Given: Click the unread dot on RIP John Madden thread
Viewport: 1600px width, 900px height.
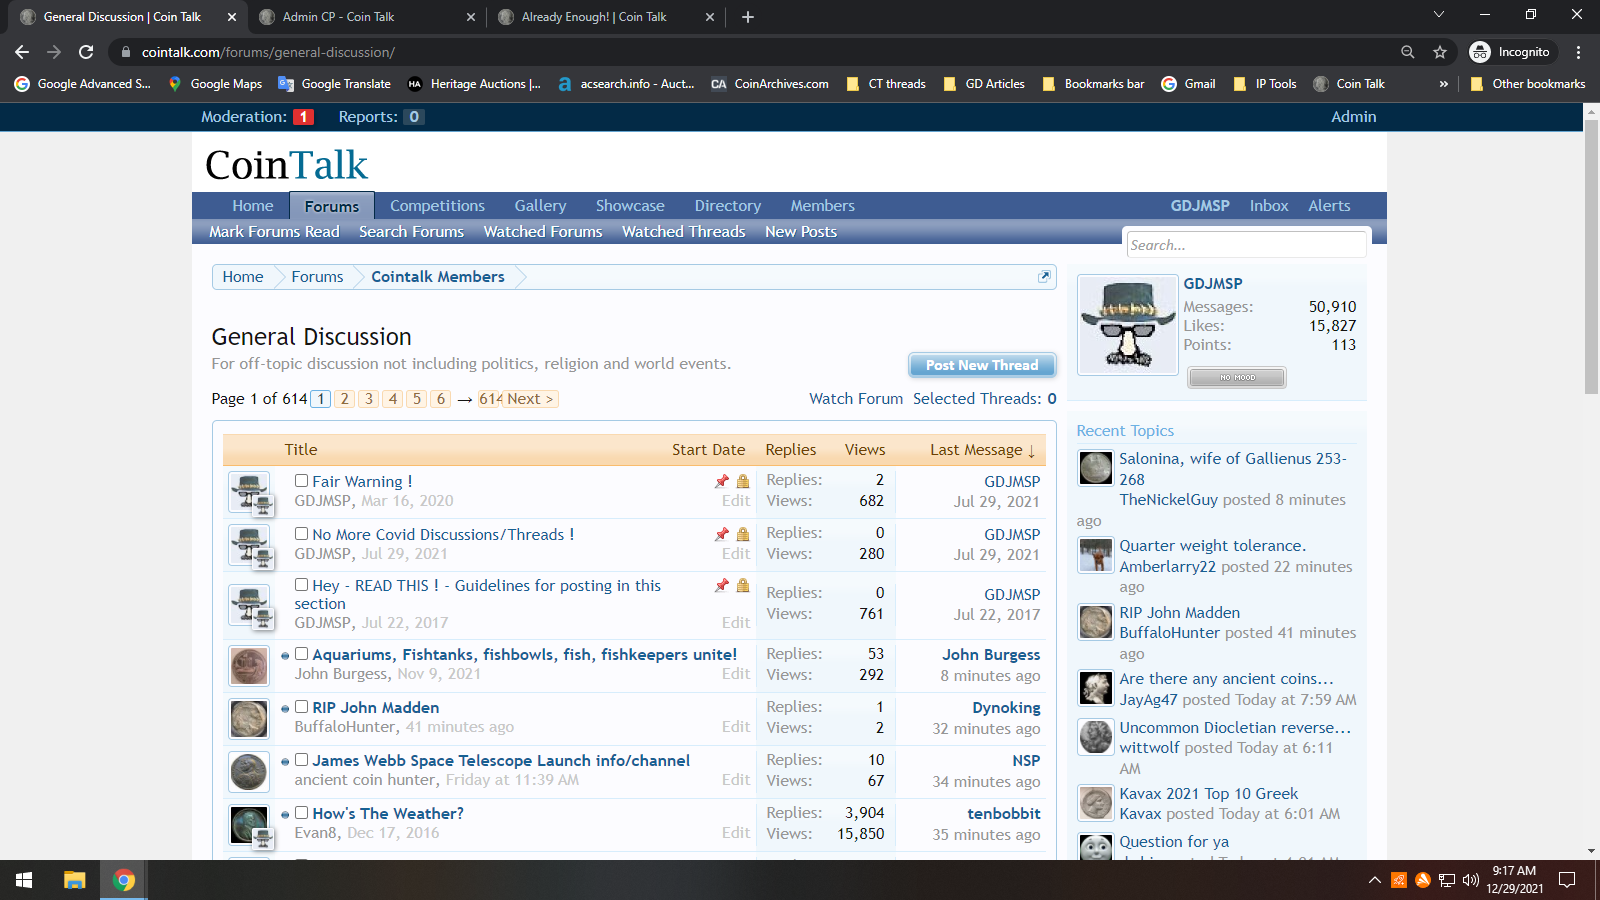Looking at the screenshot, I should 285,709.
